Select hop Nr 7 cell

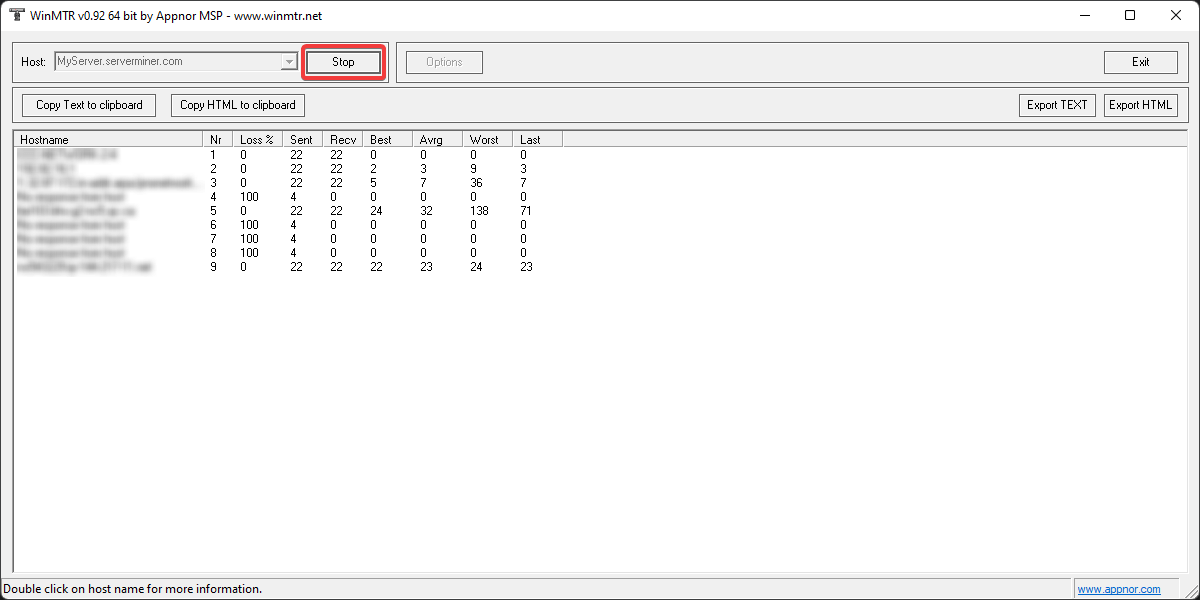pyautogui.click(x=213, y=239)
